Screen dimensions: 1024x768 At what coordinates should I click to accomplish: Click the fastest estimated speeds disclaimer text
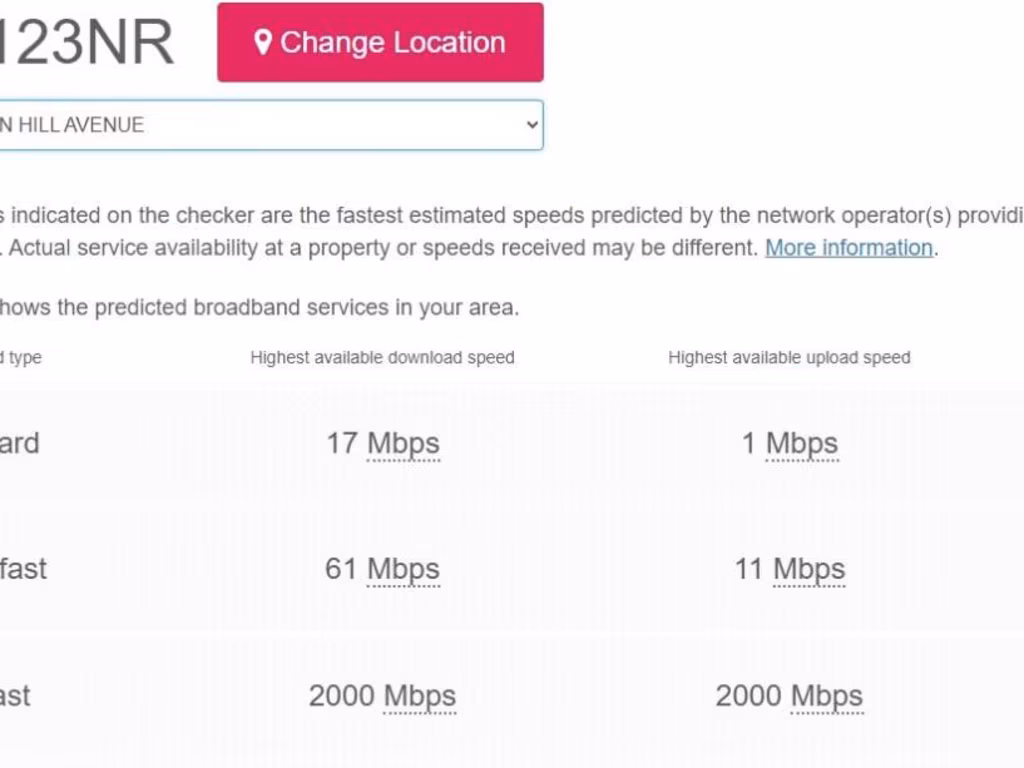point(500,215)
